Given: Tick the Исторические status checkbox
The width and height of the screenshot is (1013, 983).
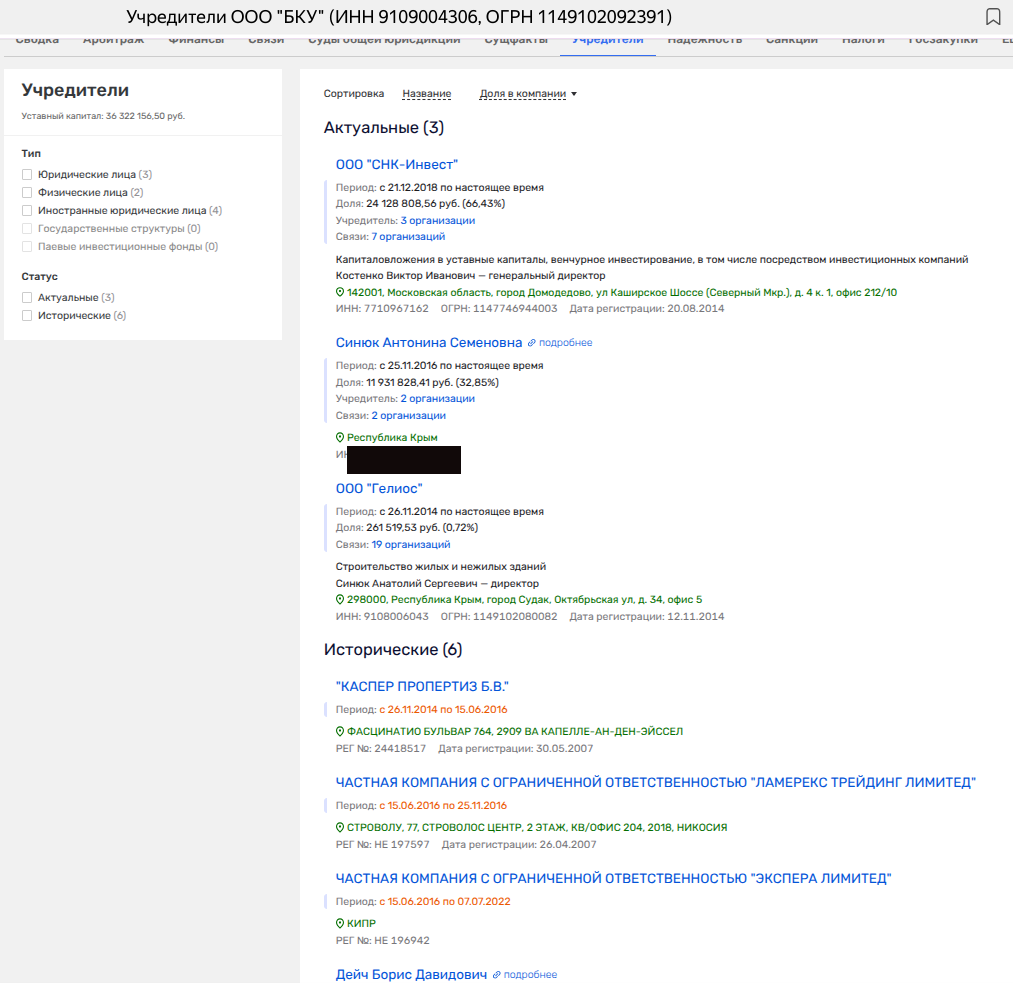Looking at the screenshot, I should click(x=28, y=316).
